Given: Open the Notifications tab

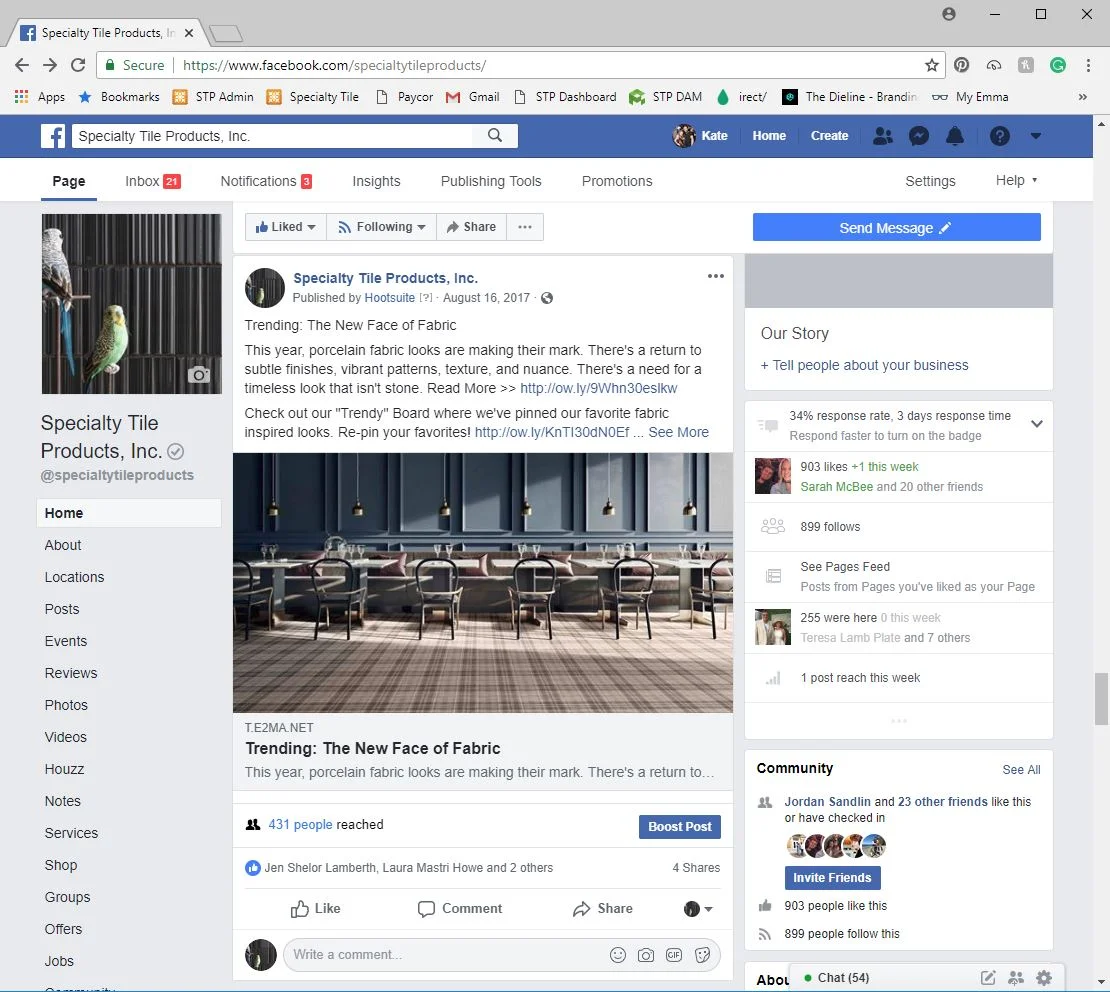Looking at the screenshot, I should click(x=266, y=181).
